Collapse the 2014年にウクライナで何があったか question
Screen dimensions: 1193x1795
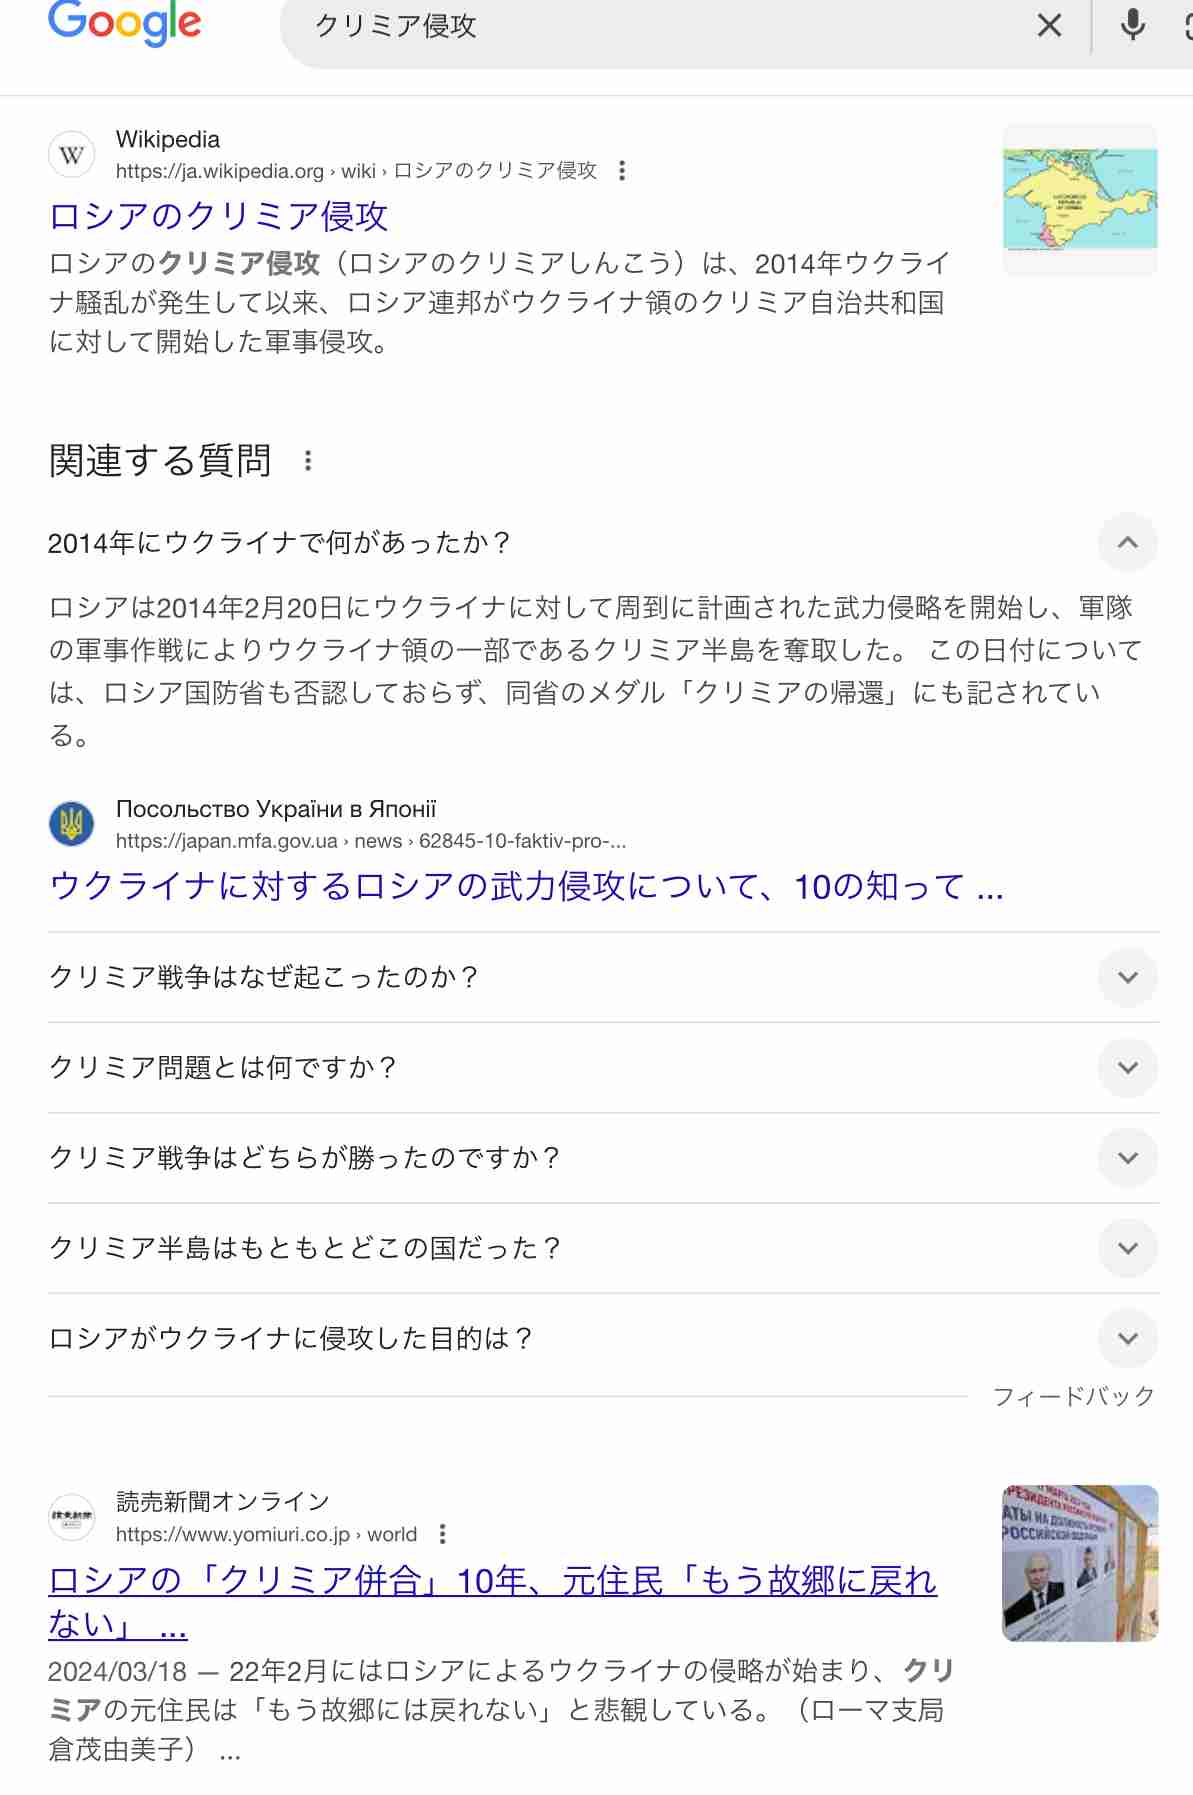(1127, 543)
